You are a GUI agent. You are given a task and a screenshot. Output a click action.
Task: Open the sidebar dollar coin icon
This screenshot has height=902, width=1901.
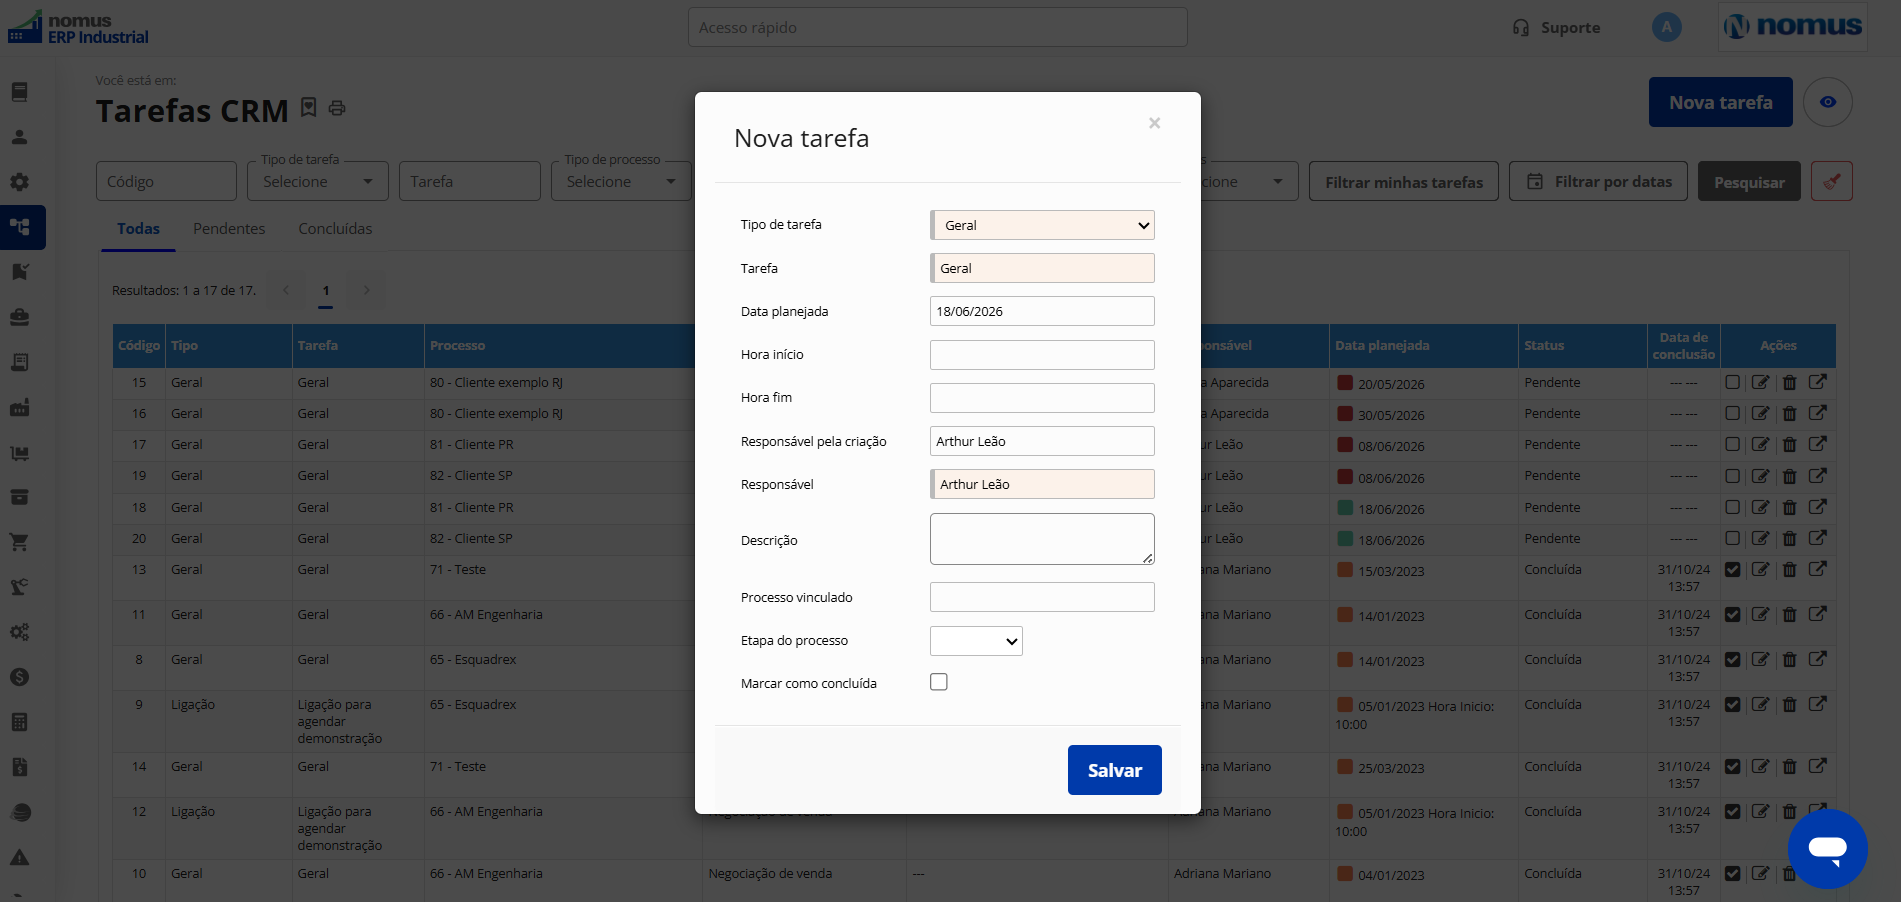point(19,677)
